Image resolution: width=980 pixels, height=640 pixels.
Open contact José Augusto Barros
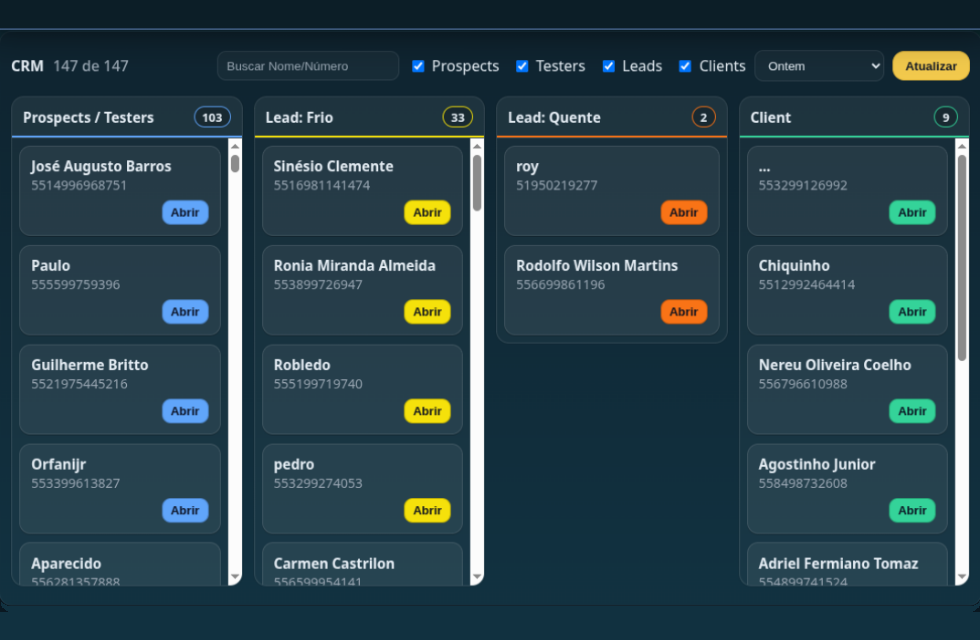(185, 212)
